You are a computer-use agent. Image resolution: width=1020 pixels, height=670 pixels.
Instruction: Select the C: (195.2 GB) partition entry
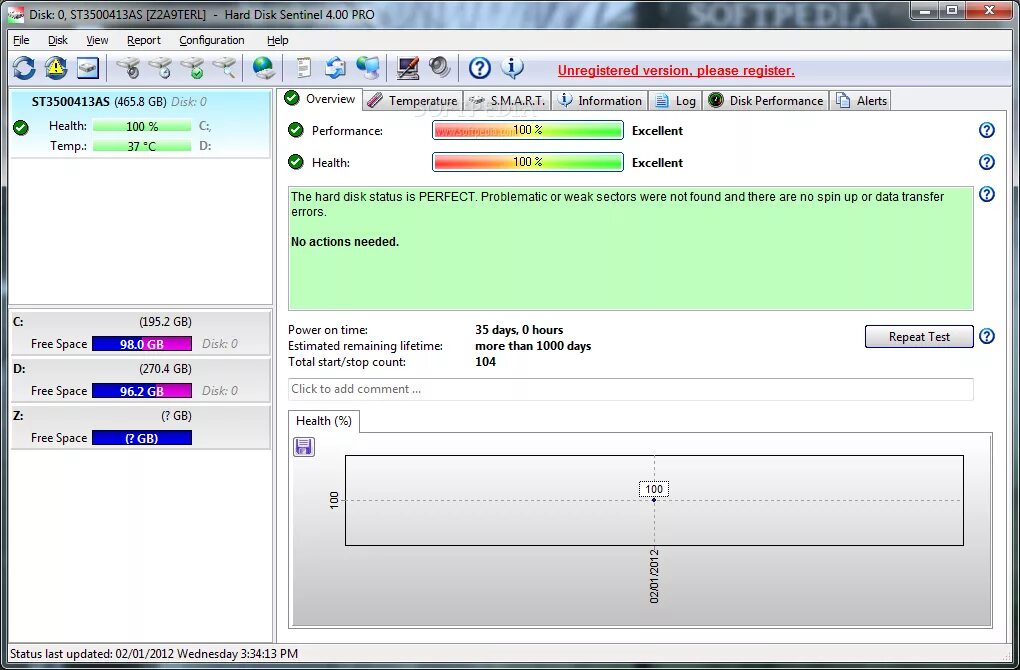click(141, 333)
